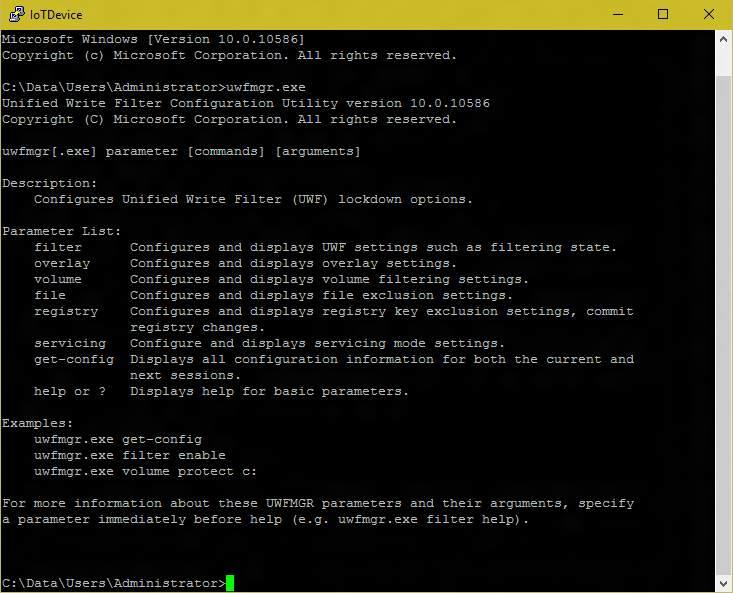Click the 'Parameter List:' heading
Screen dimensions: 733x593
pyautogui.click(x=62, y=231)
